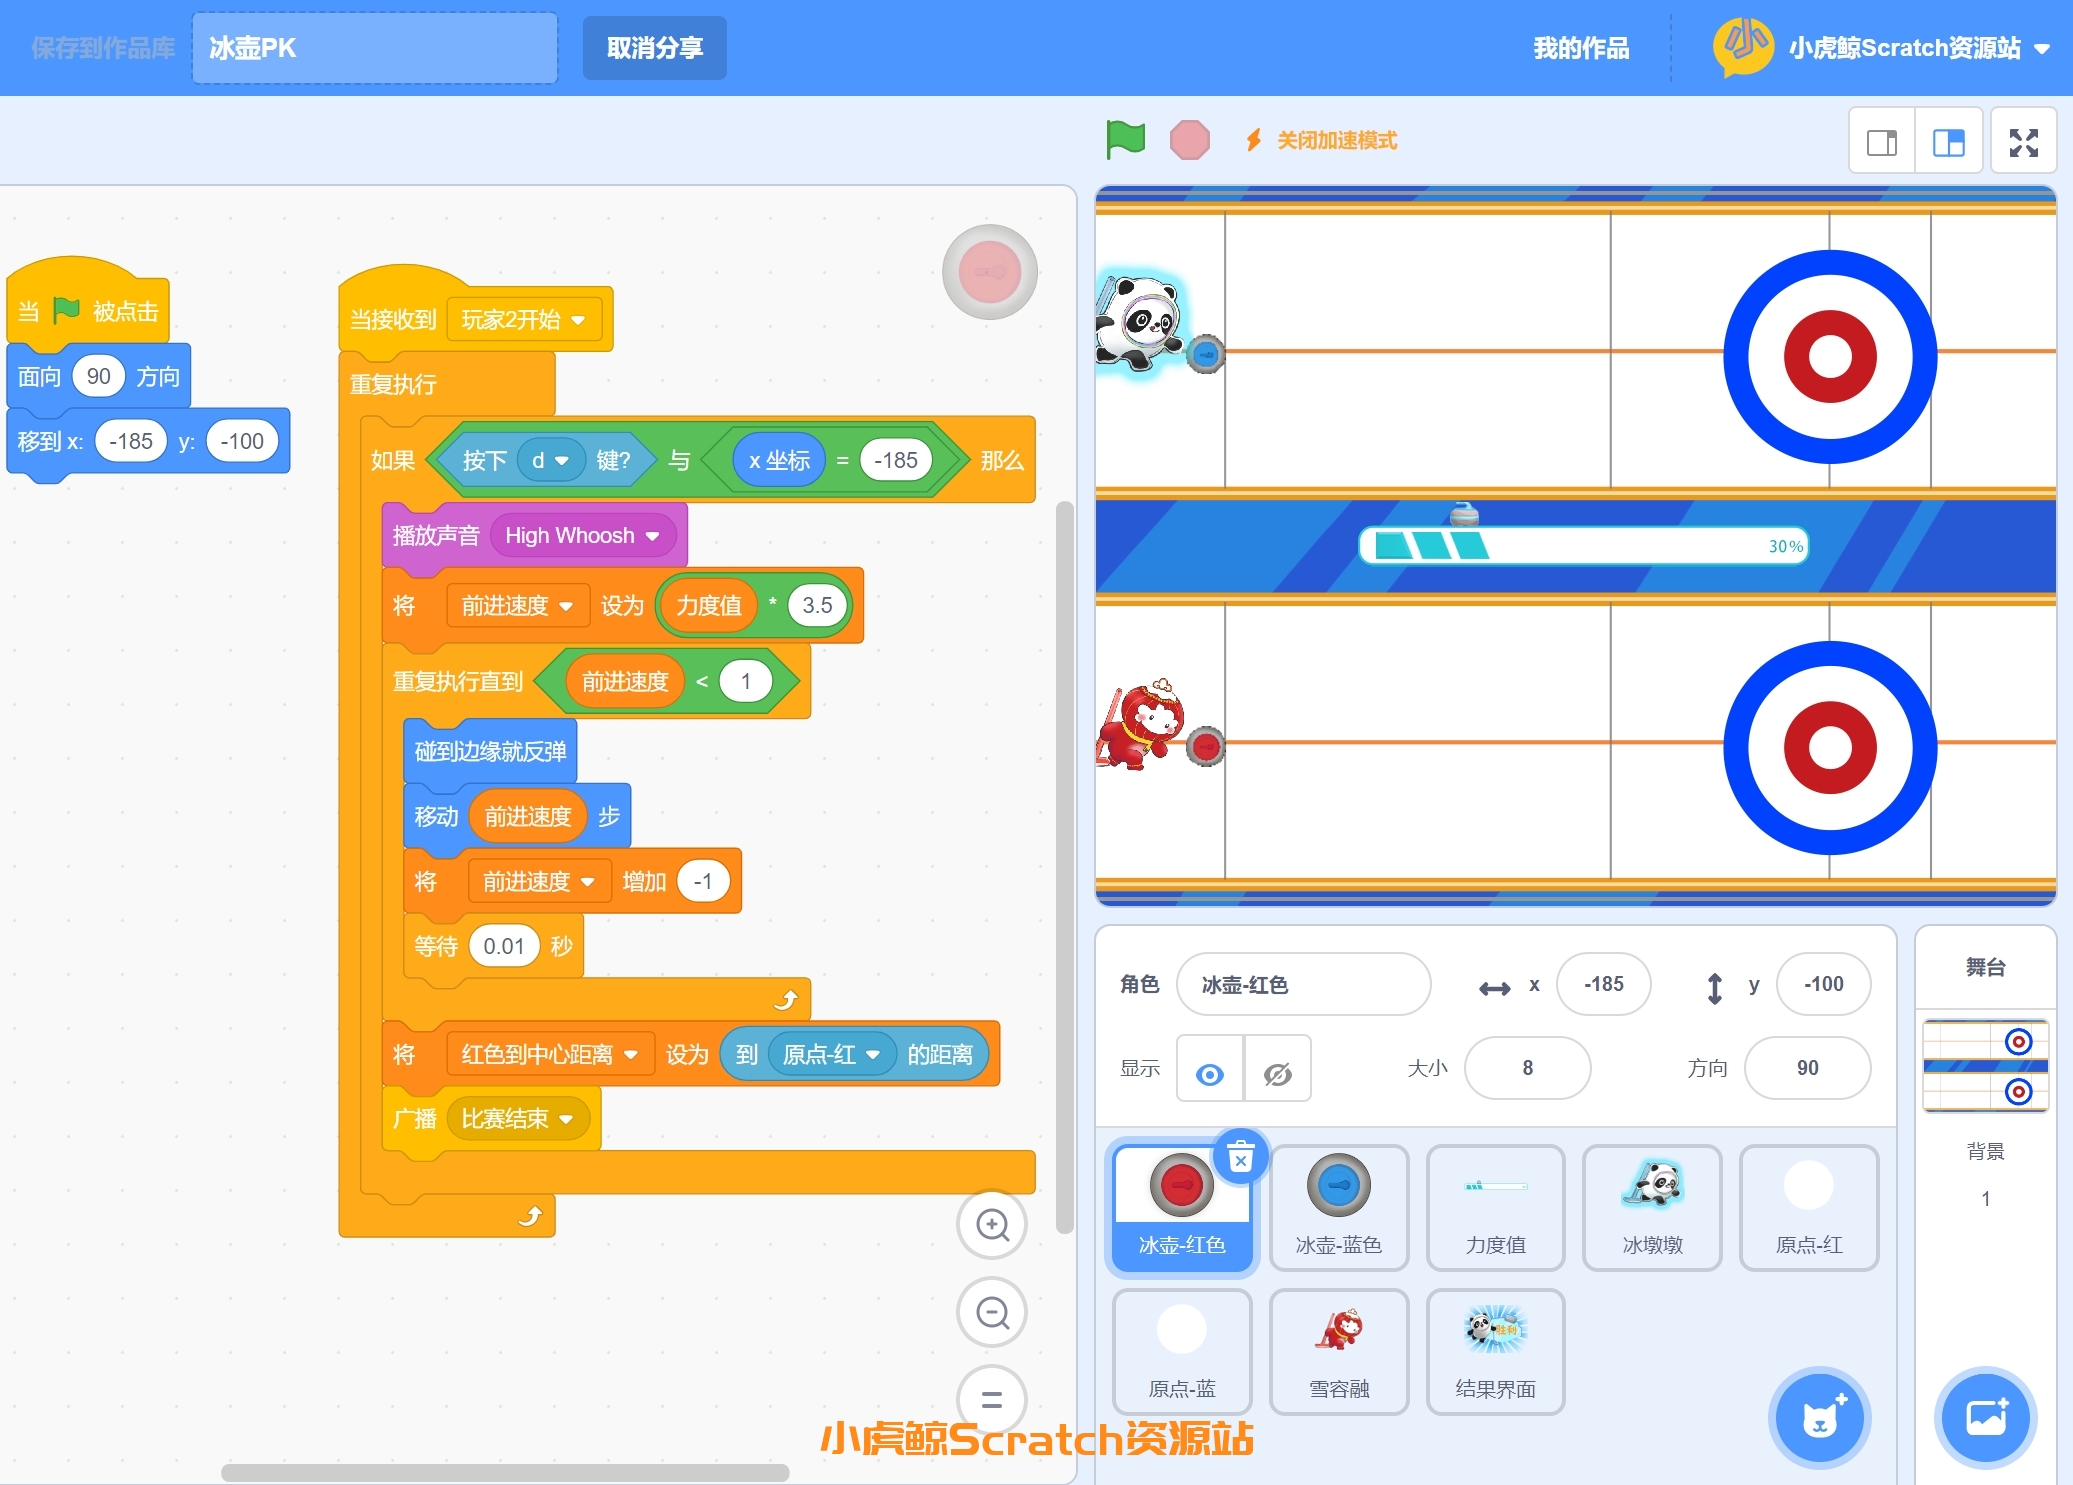Viewport: 2073px width, 1485px height.
Task: Select the stage backdrop thumbnail
Action: tap(1985, 1066)
